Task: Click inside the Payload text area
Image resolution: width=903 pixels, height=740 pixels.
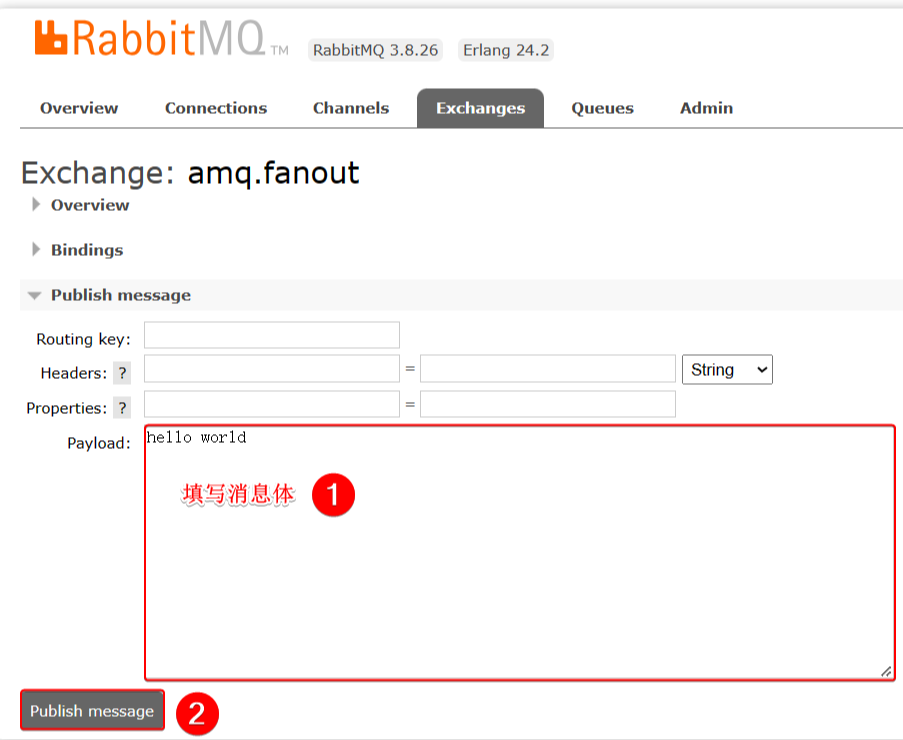Action: click(x=518, y=580)
